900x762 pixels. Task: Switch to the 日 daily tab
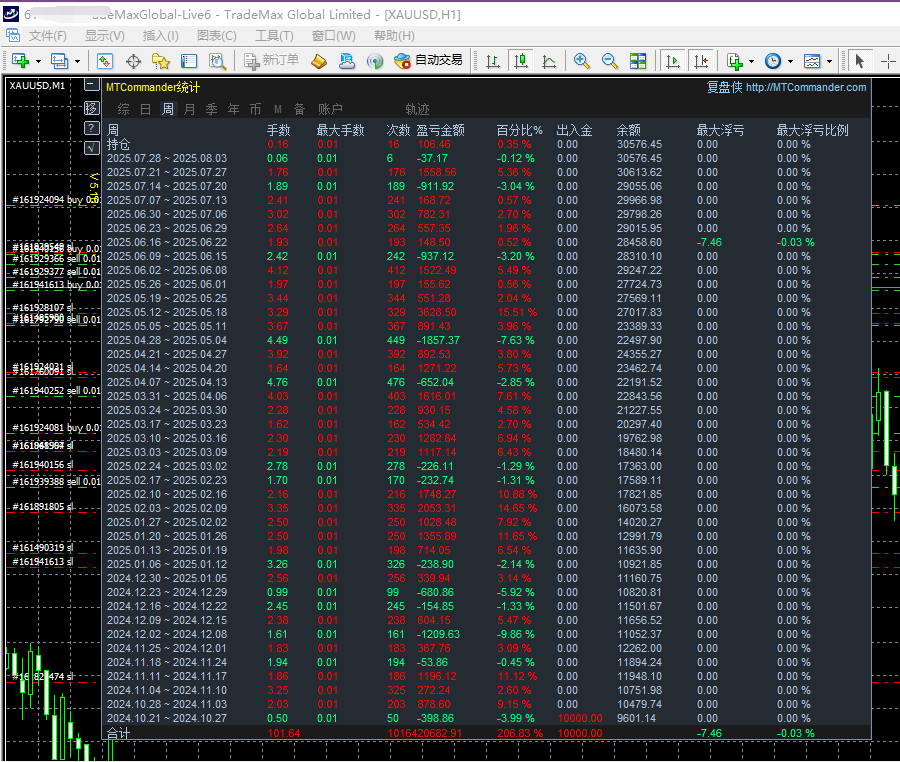[146, 109]
